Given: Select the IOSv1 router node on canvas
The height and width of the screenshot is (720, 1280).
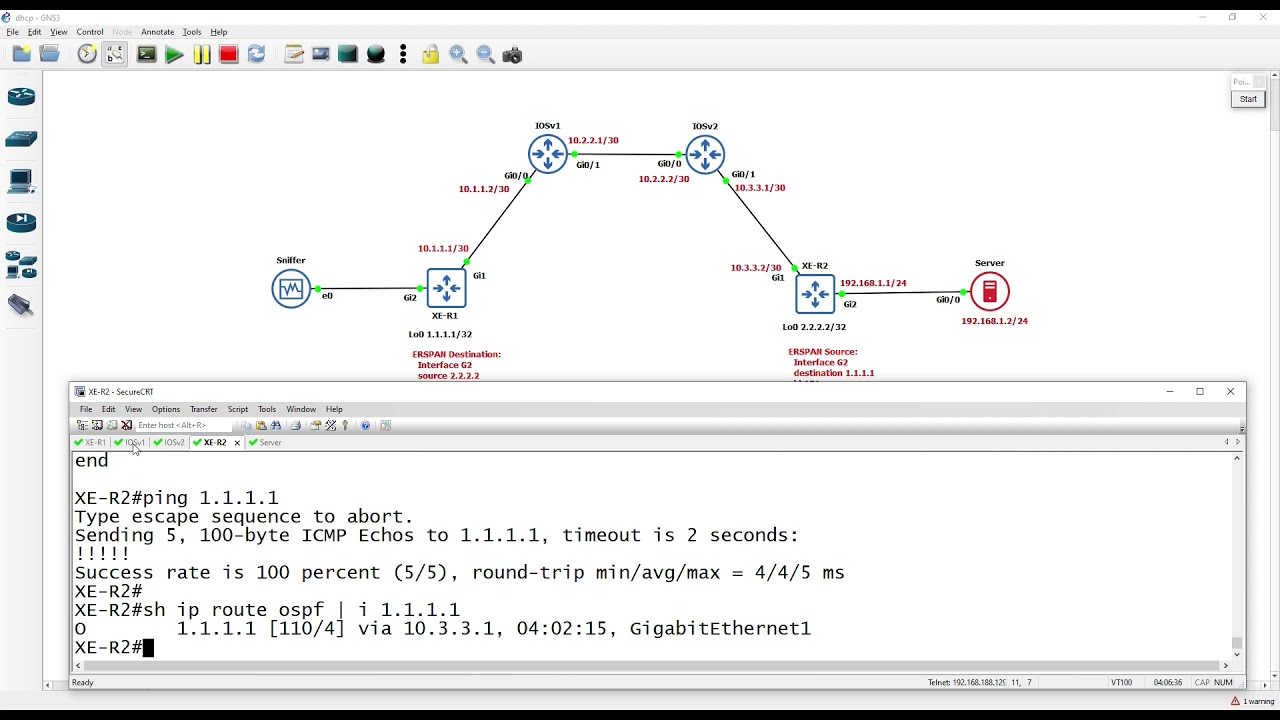Looking at the screenshot, I should point(548,154).
